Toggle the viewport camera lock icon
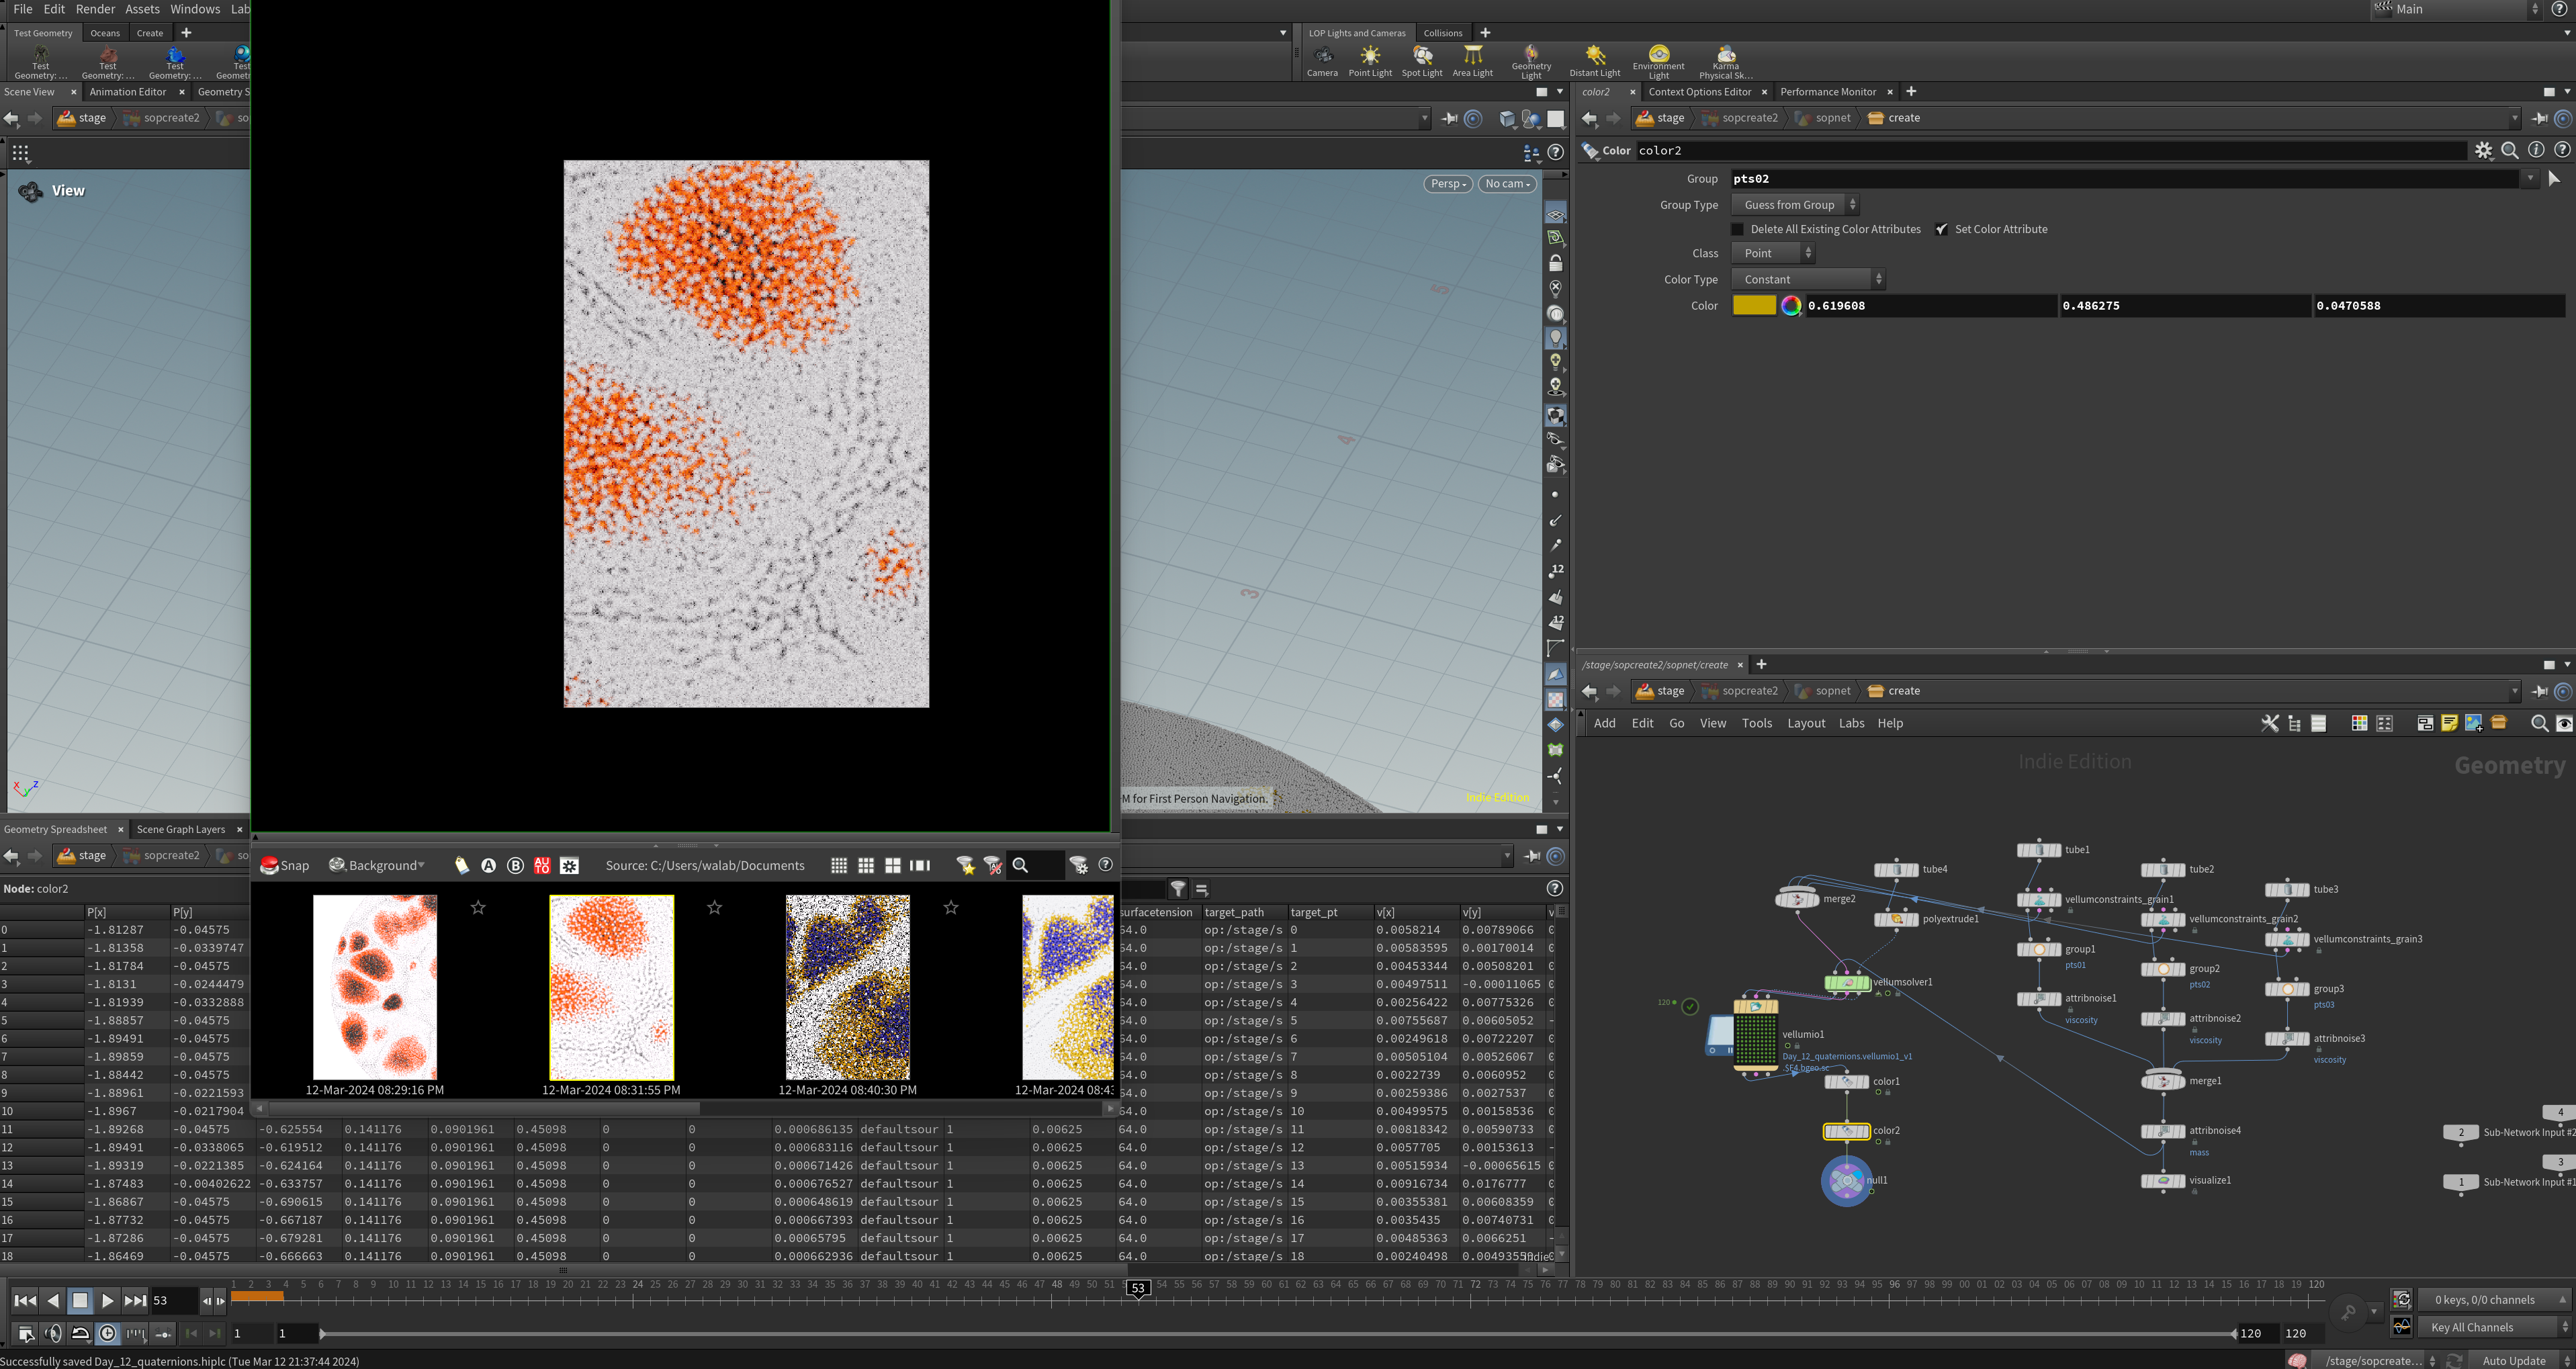2576x1369 pixels. click(1555, 263)
